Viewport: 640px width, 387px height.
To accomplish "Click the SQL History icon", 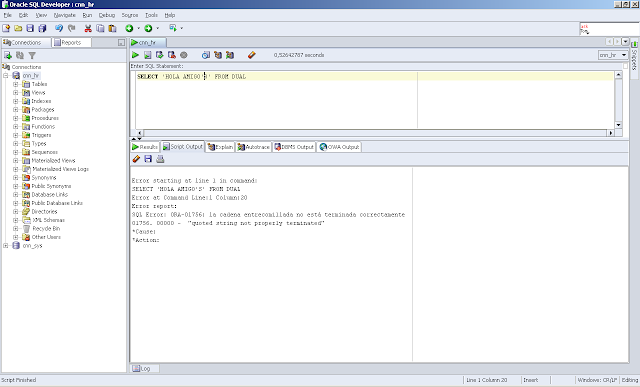I will point(206,55).
